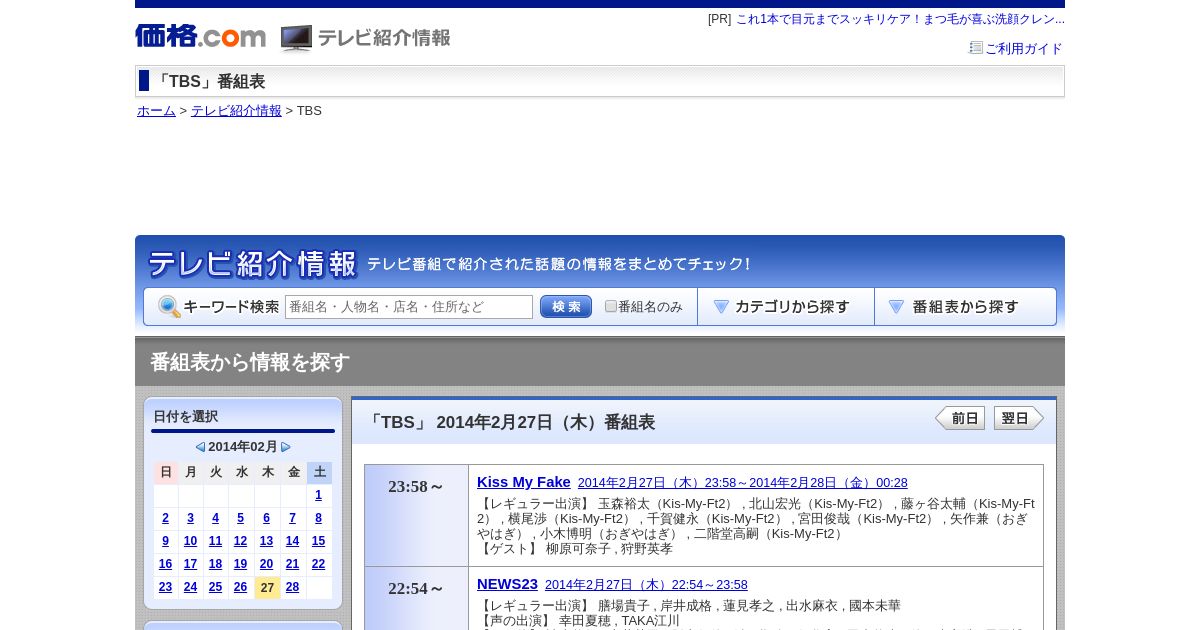
Task: Expand the 番組表から探す dropdown
Action: 965,307
